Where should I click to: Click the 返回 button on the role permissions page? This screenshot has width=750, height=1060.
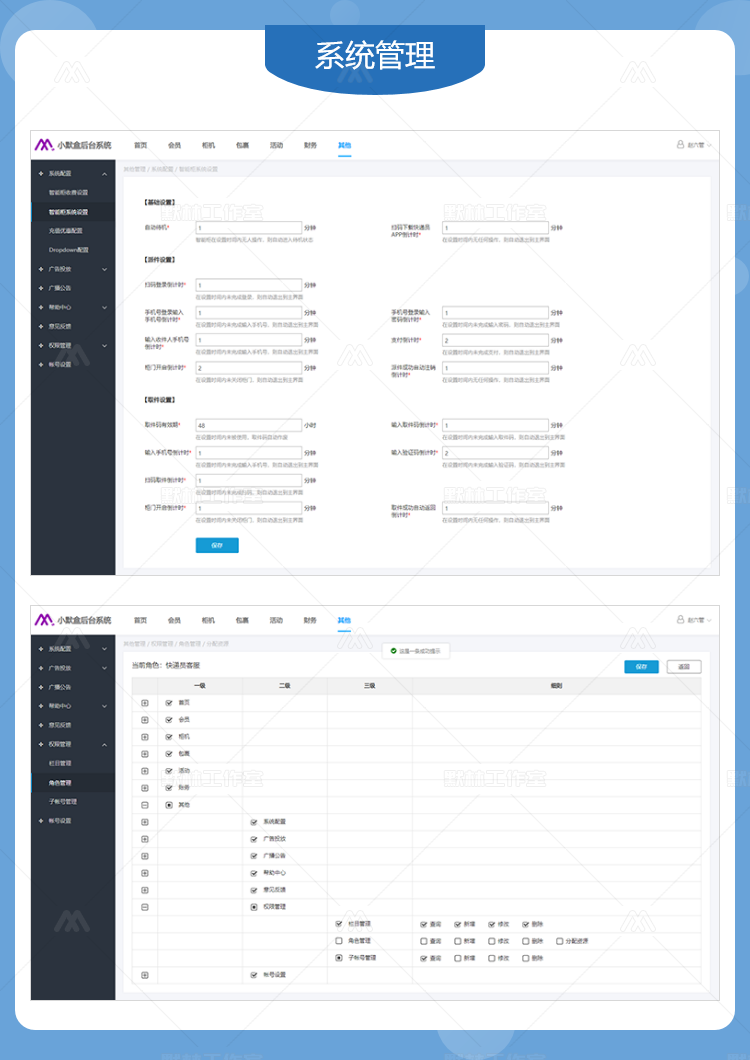[684, 667]
